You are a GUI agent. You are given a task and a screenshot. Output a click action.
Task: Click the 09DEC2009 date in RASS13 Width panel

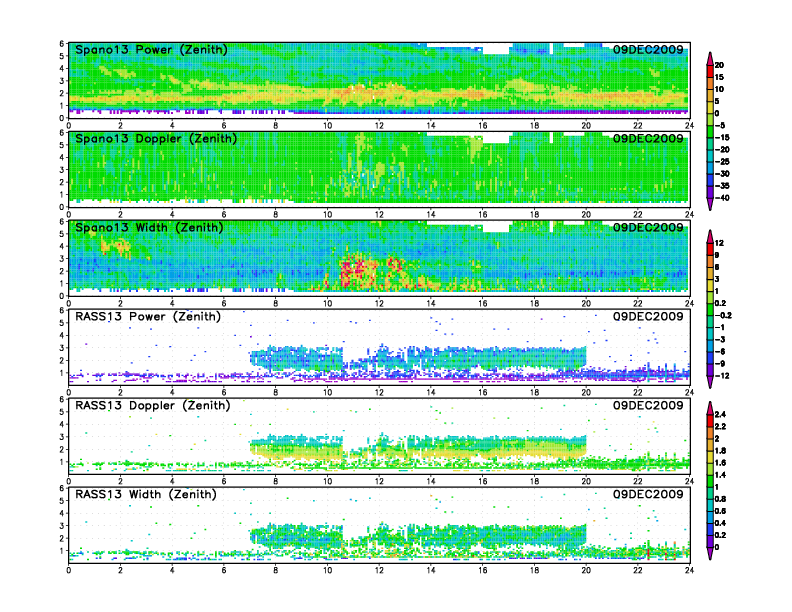(648, 494)
